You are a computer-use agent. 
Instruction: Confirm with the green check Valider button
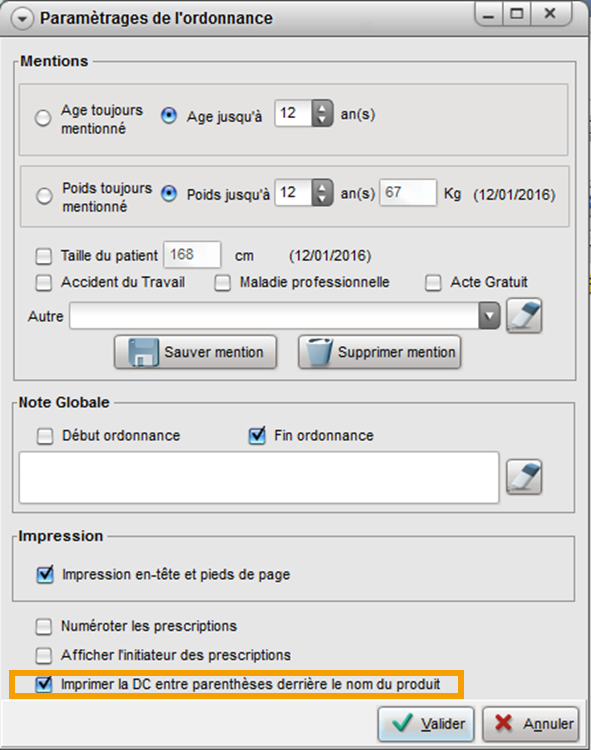pyautogui.click(x=426, y=723)
